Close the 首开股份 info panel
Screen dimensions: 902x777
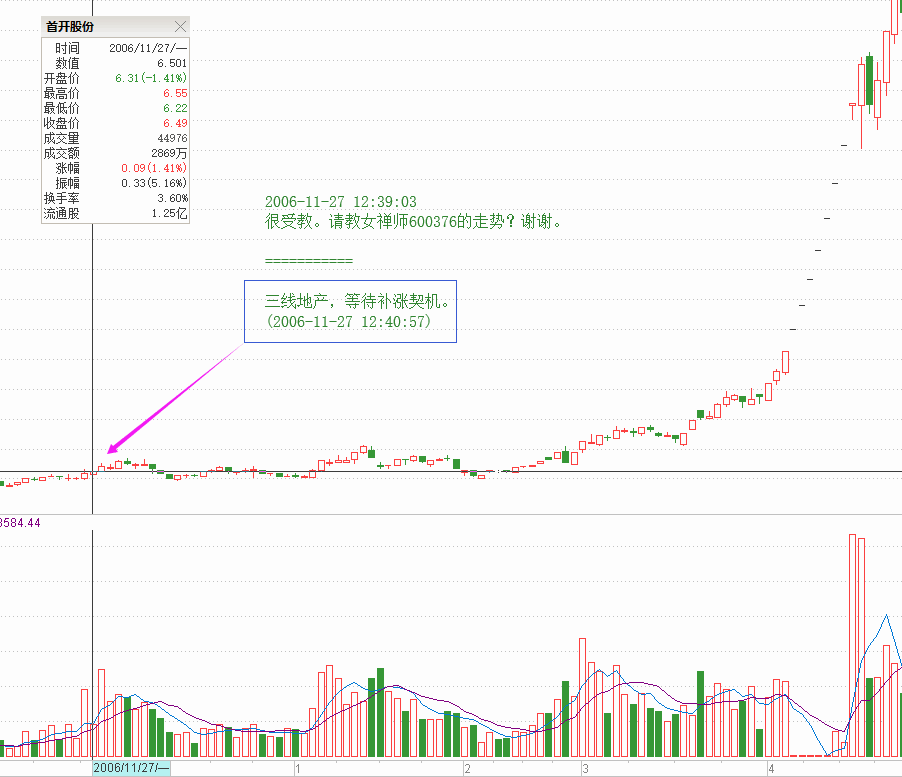(180, 27)
